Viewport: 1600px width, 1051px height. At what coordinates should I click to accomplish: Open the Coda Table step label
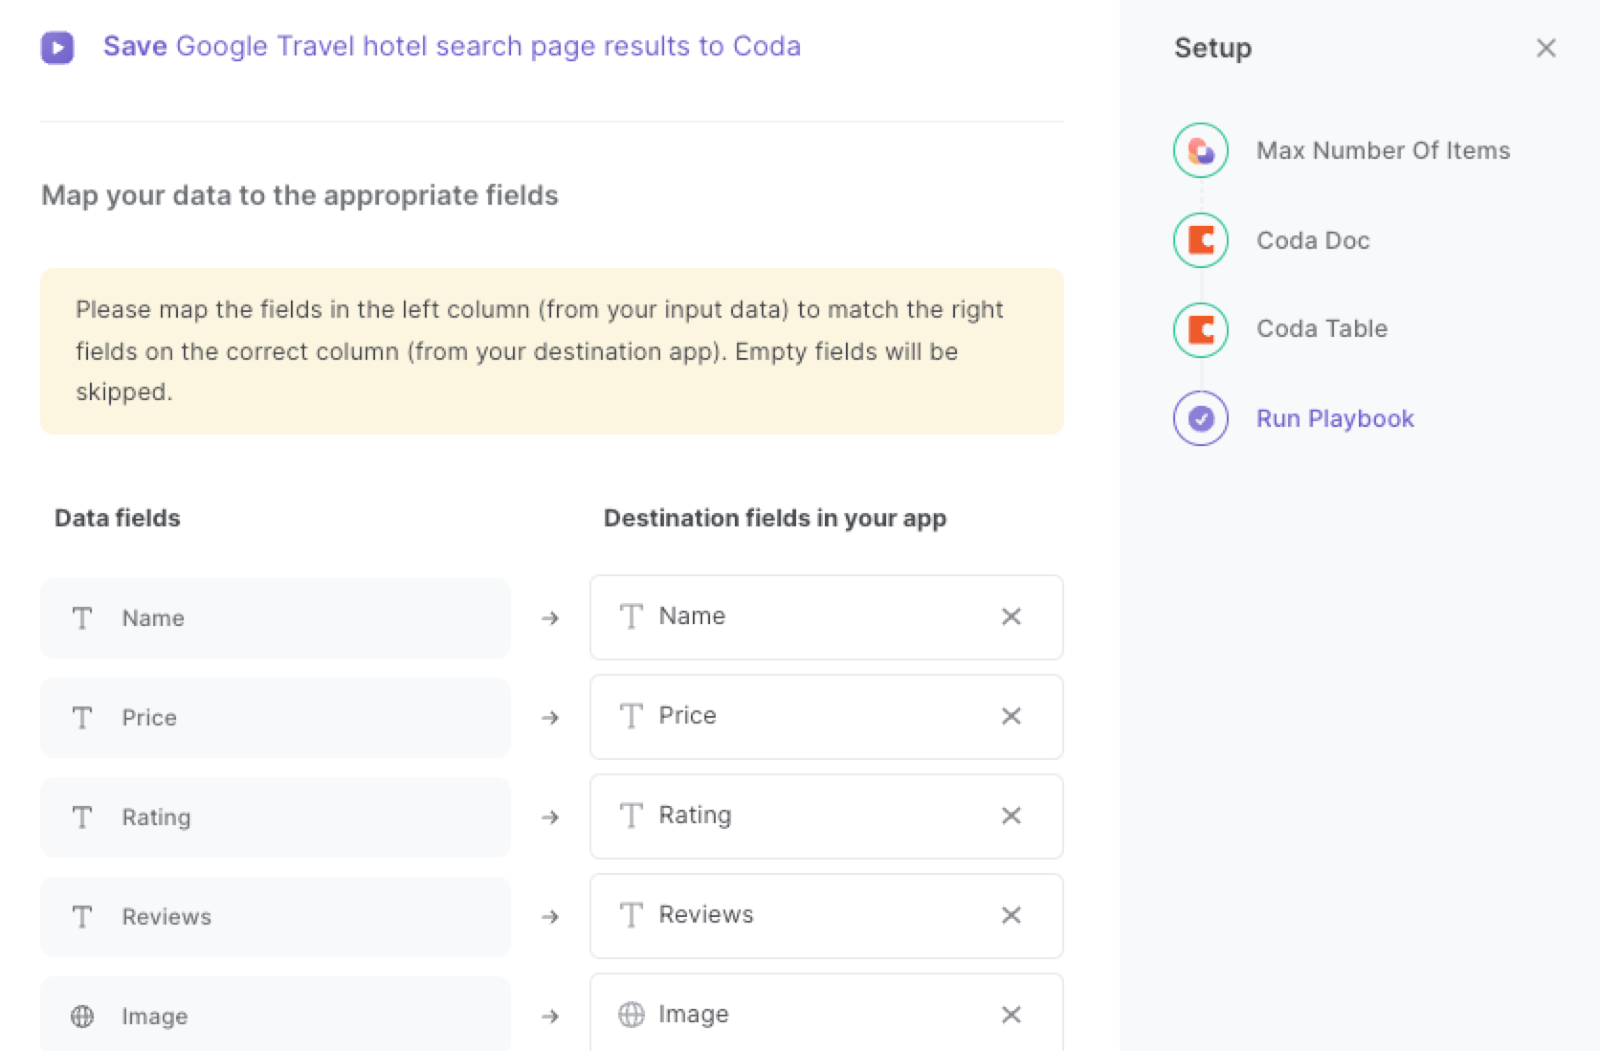1322,329
